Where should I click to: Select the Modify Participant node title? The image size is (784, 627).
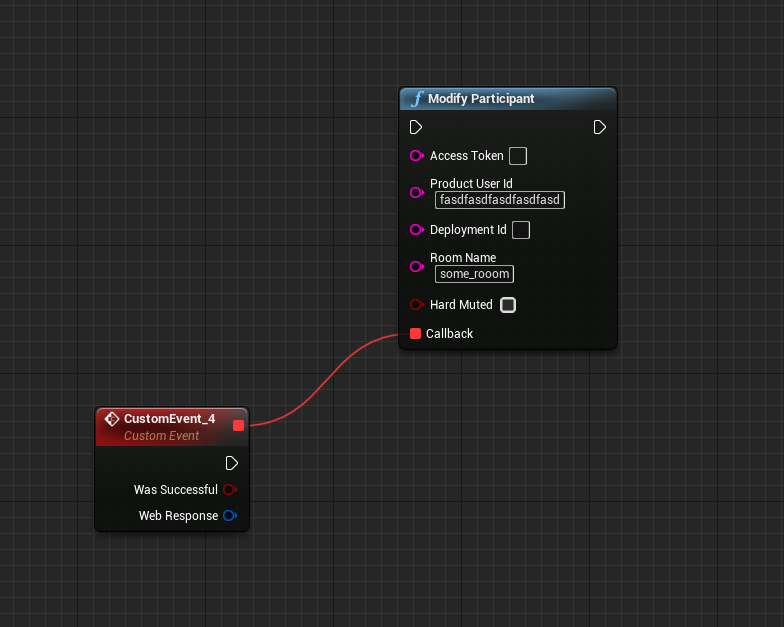point(481,99)
